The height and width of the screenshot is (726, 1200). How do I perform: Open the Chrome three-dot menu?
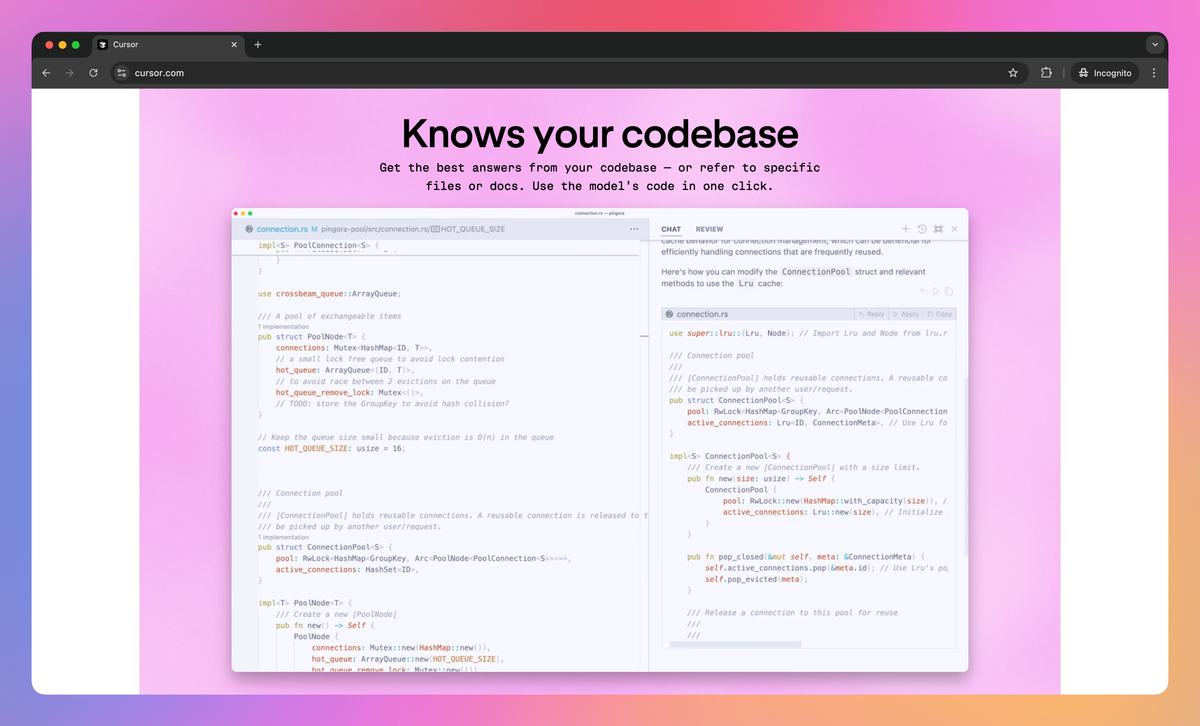(1154, 73)
